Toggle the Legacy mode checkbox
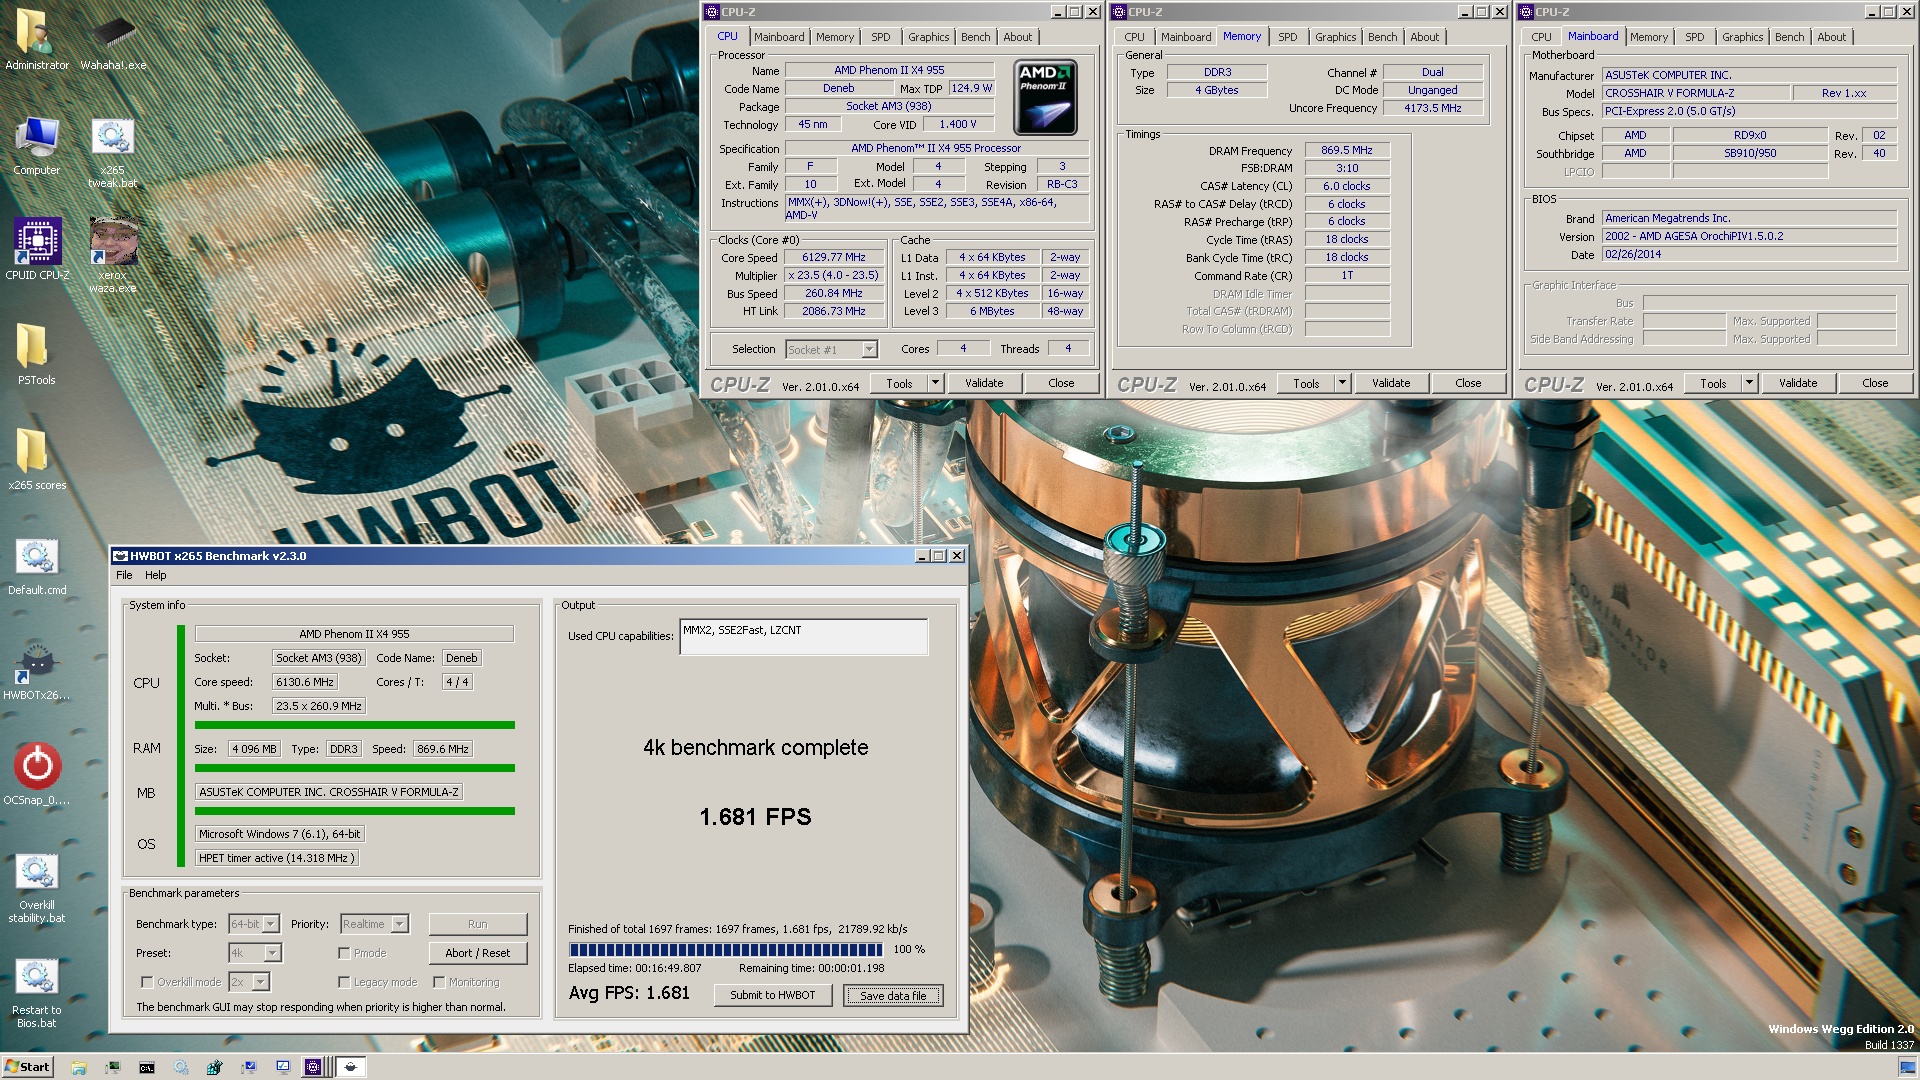Image resolution: width=1920 pixels, height=1080 pixels. click(344, 982)
